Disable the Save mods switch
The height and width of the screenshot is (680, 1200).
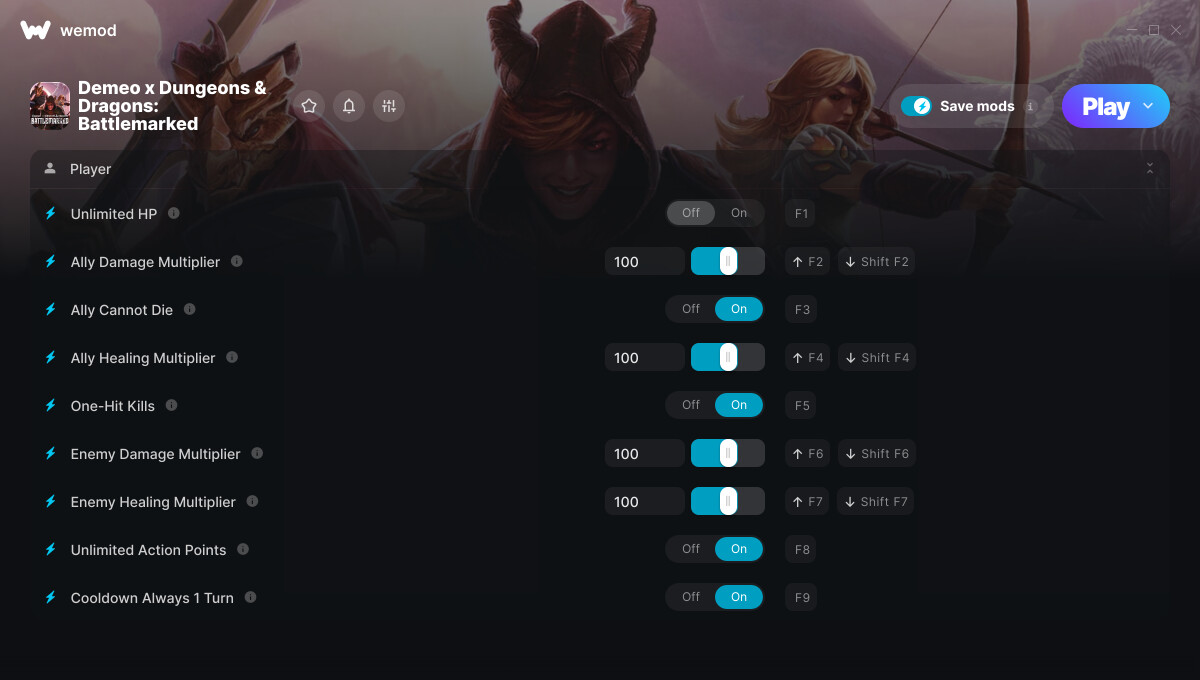click(916, 106)
